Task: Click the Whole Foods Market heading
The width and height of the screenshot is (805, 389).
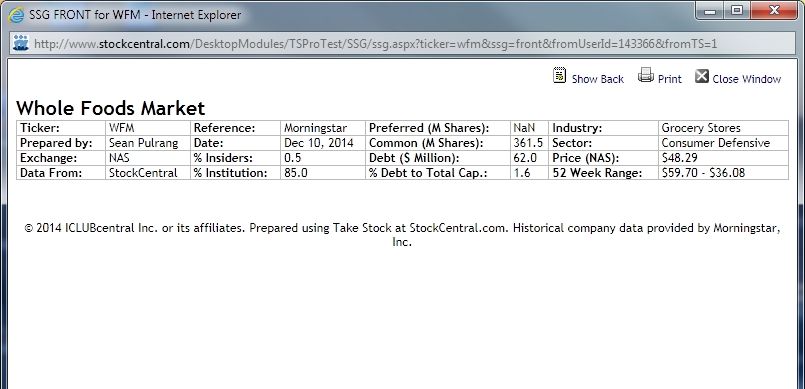Action: (110, 108)
